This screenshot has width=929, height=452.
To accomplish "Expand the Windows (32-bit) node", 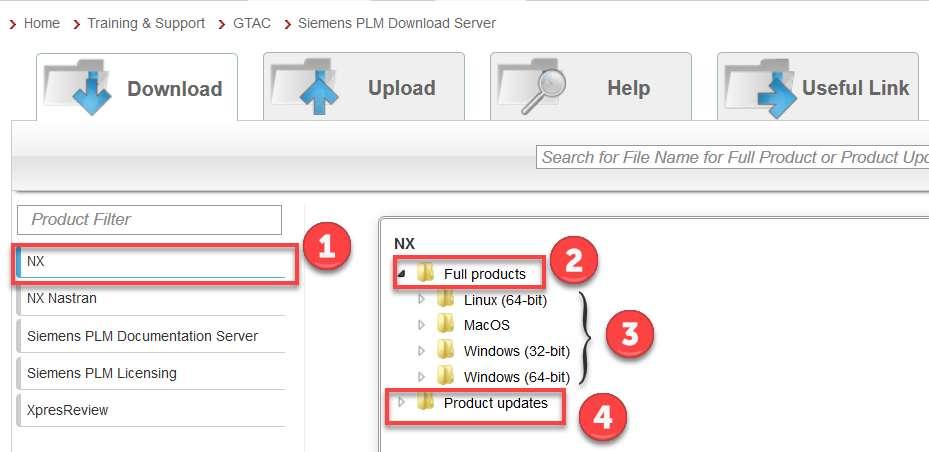I will tap(422, 351).
